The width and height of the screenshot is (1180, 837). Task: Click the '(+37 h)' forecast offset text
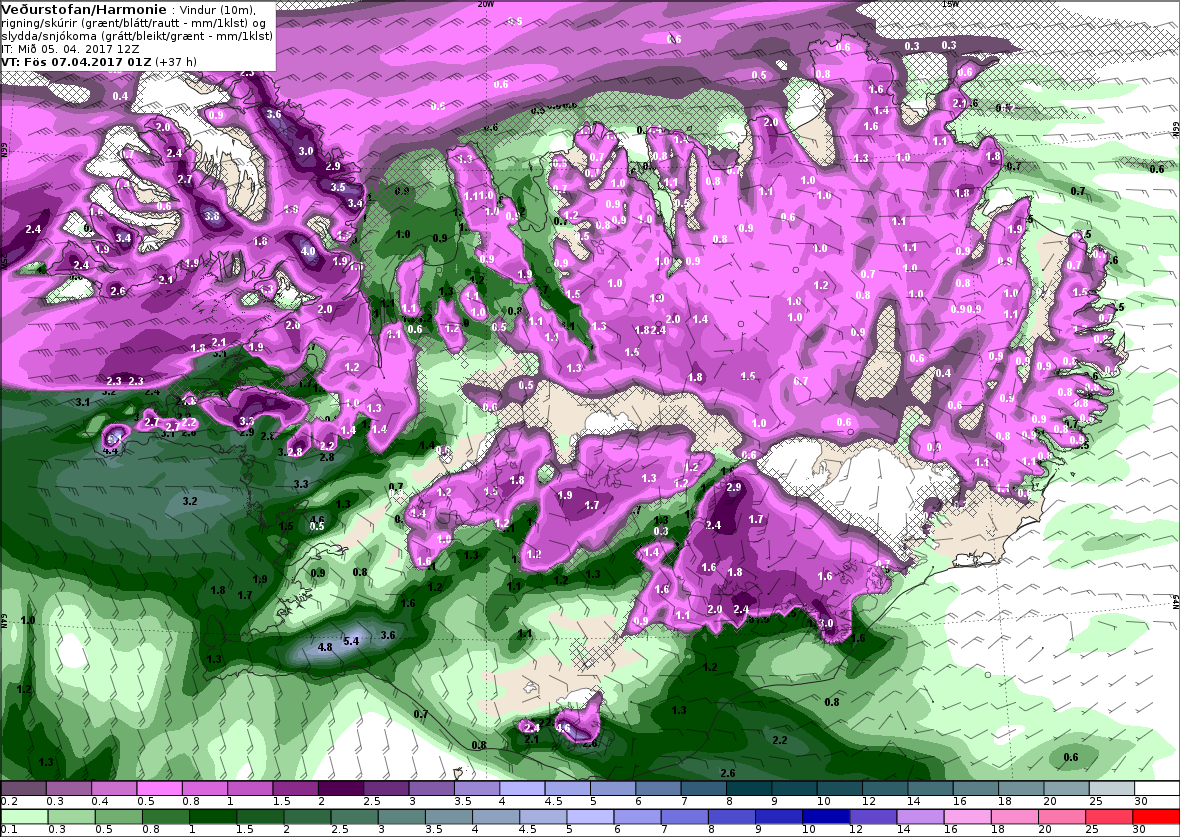(176, 62)
